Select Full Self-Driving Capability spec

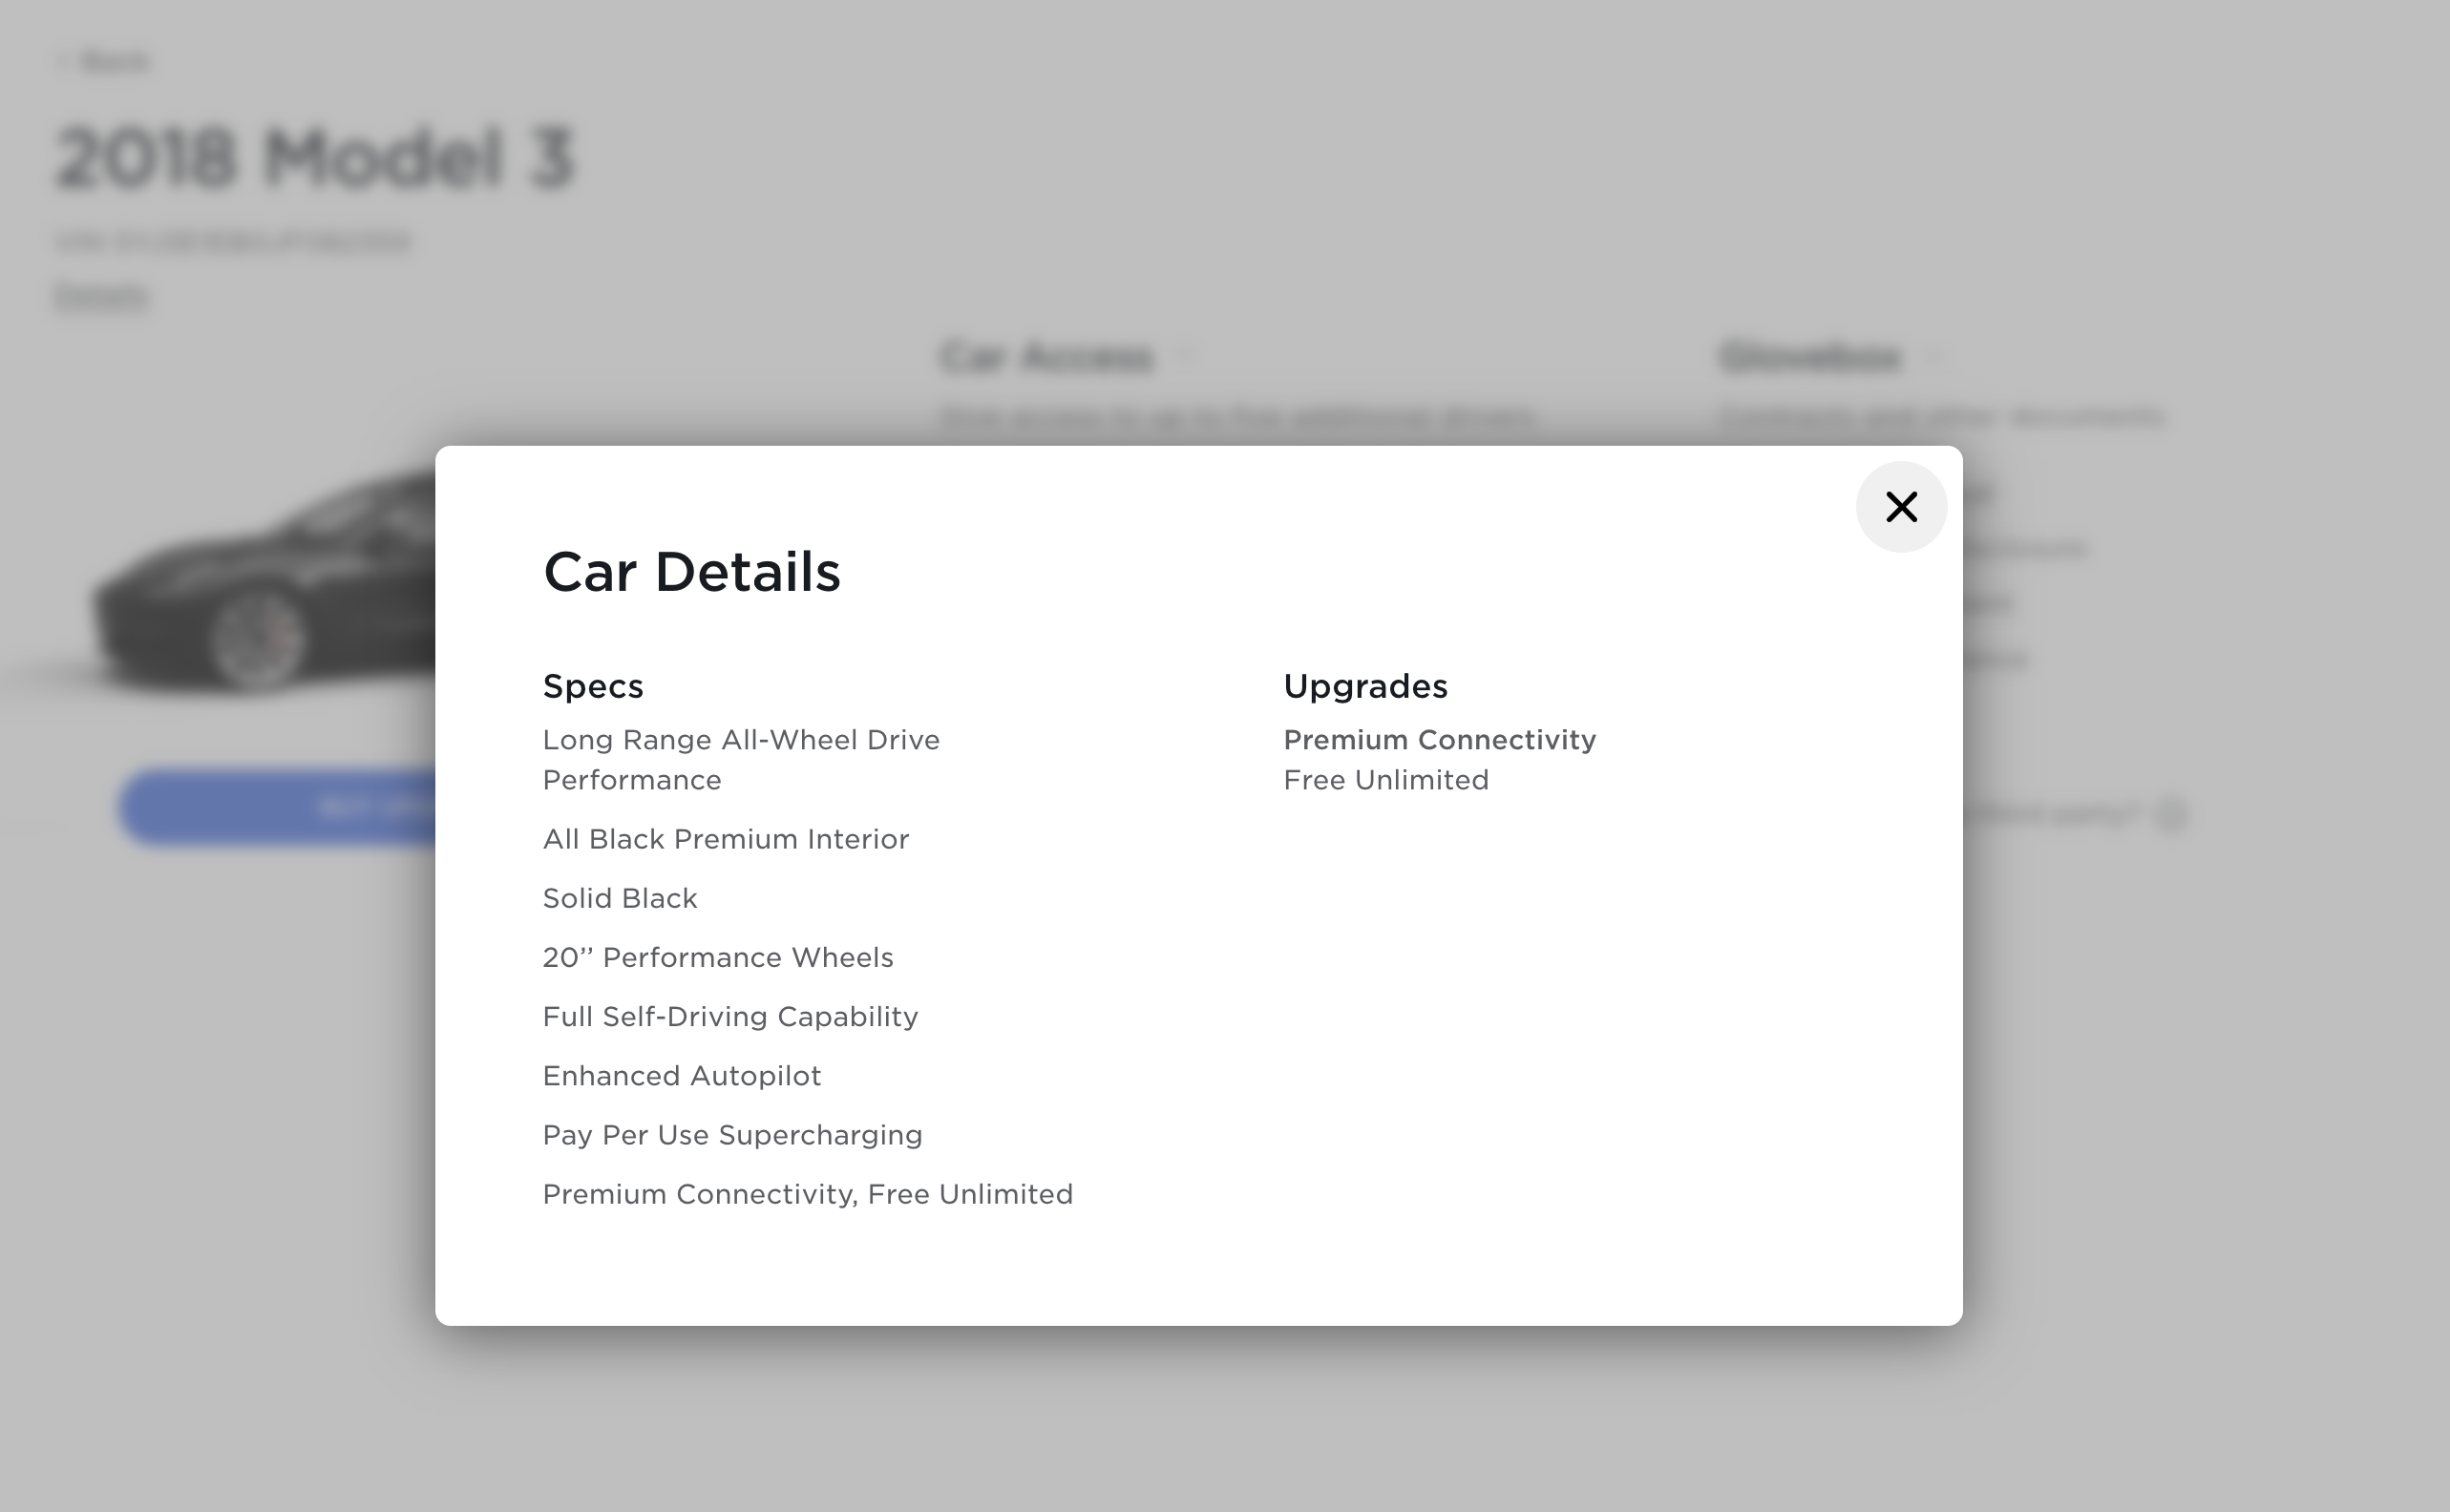click(729, 1016)
